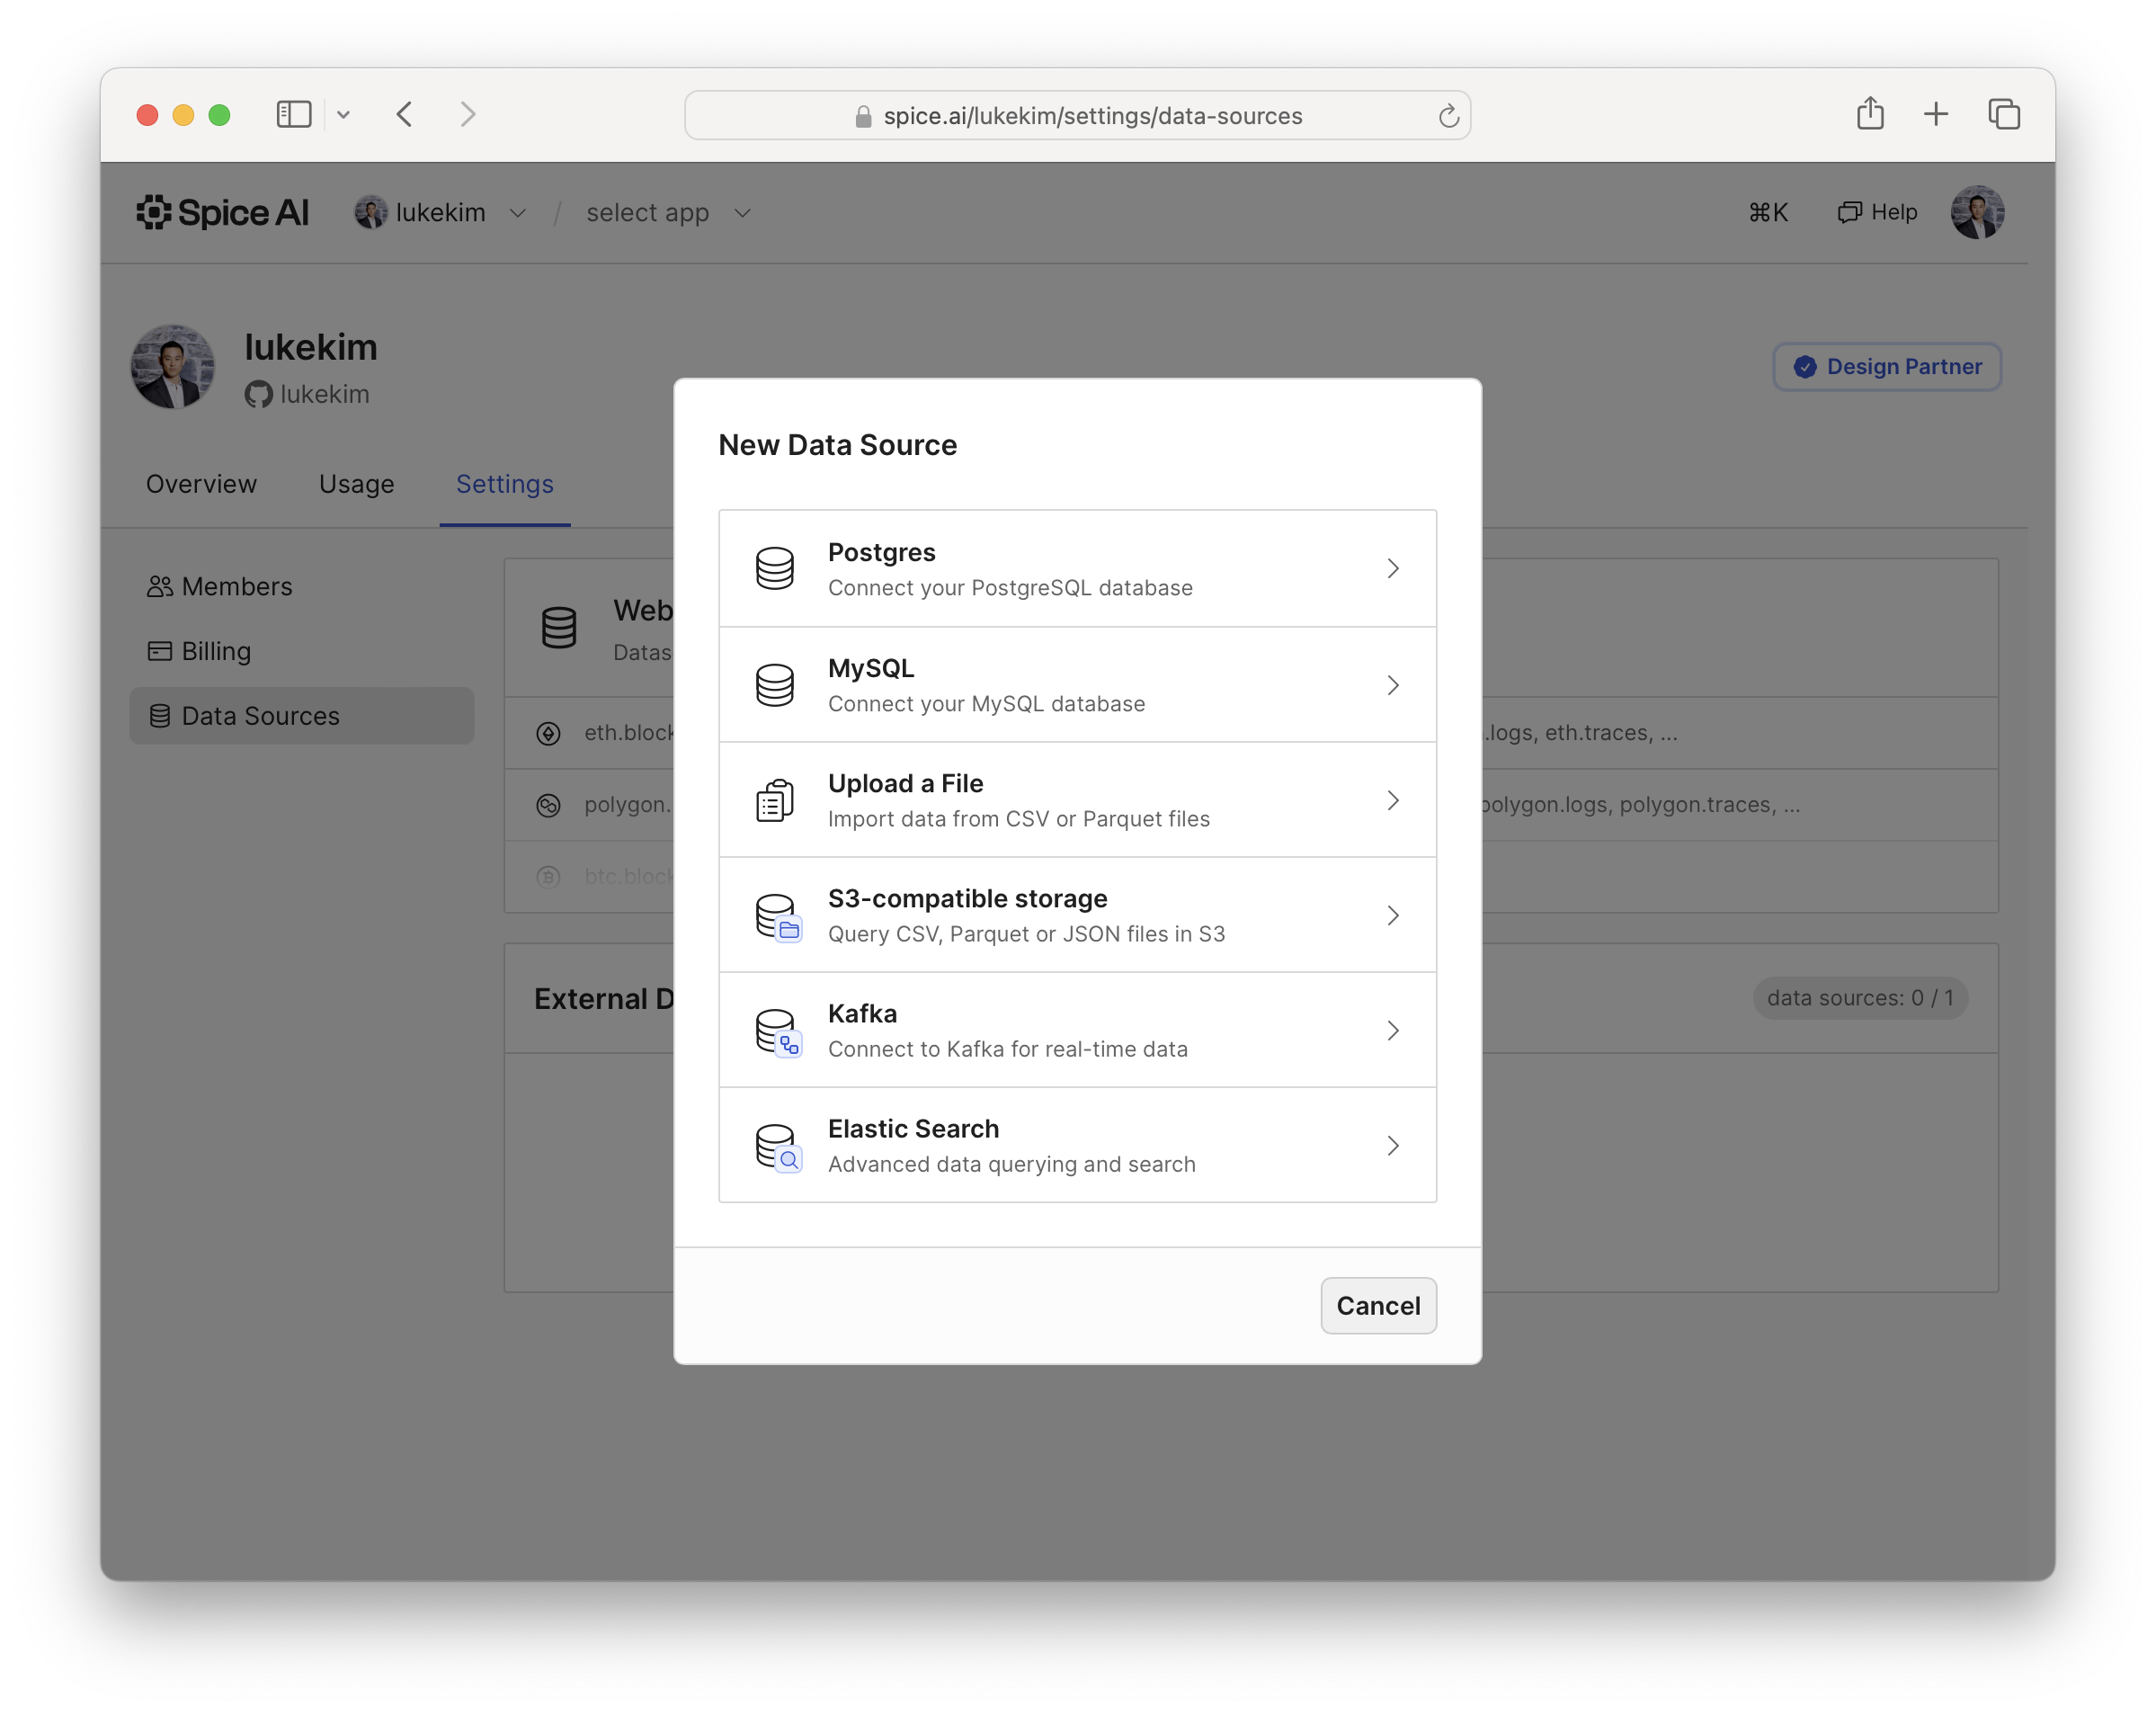Screen dimensions: 2156x1714
Task: Click the Postgres database icon
Action: (774, 568)
